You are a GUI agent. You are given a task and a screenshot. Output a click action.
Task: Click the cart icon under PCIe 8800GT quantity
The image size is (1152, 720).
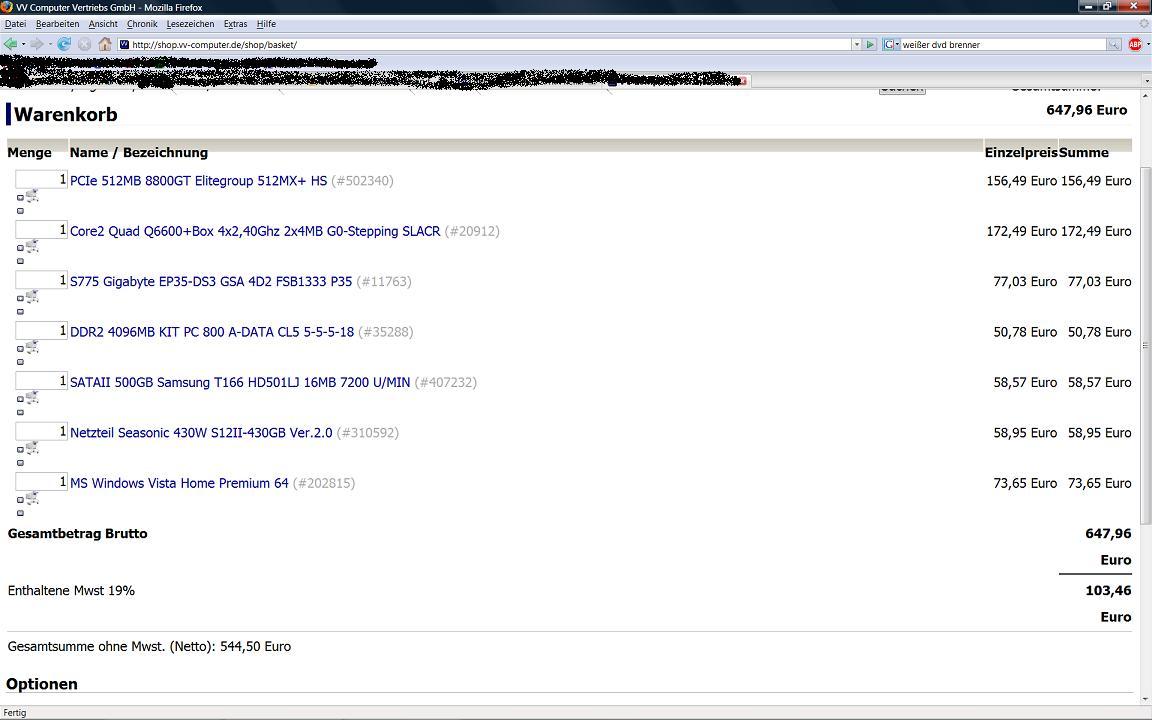tap(32, 195)
